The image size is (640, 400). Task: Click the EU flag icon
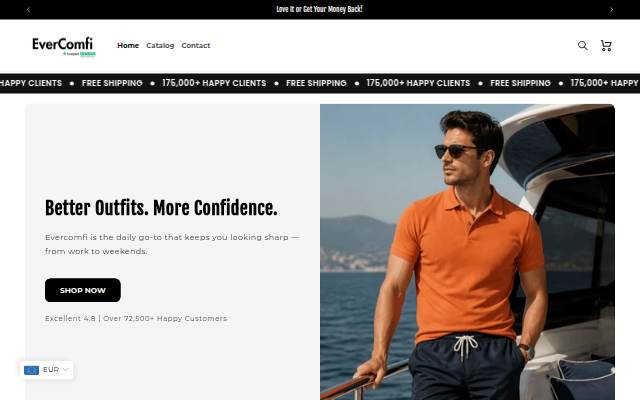[x=31, y=370]
